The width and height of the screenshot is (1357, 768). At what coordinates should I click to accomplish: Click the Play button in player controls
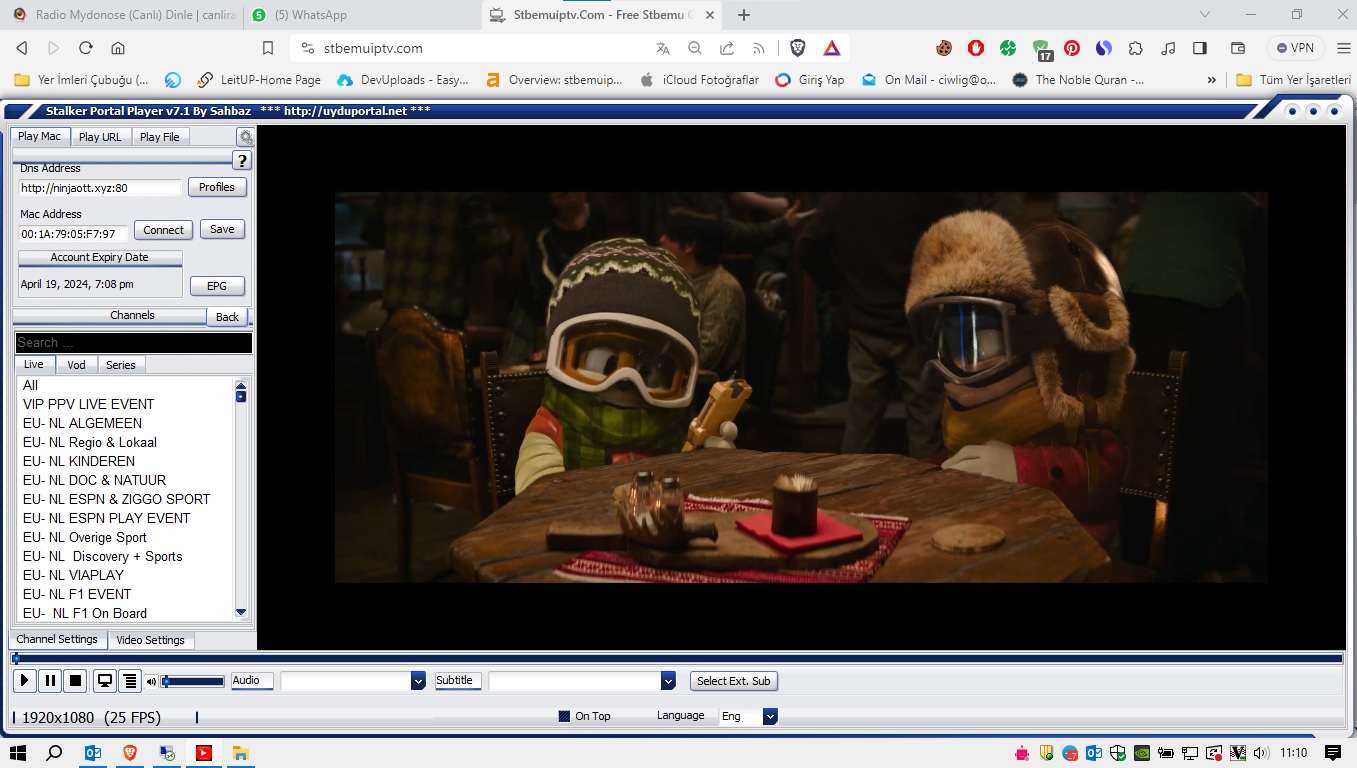pos(24,681)
